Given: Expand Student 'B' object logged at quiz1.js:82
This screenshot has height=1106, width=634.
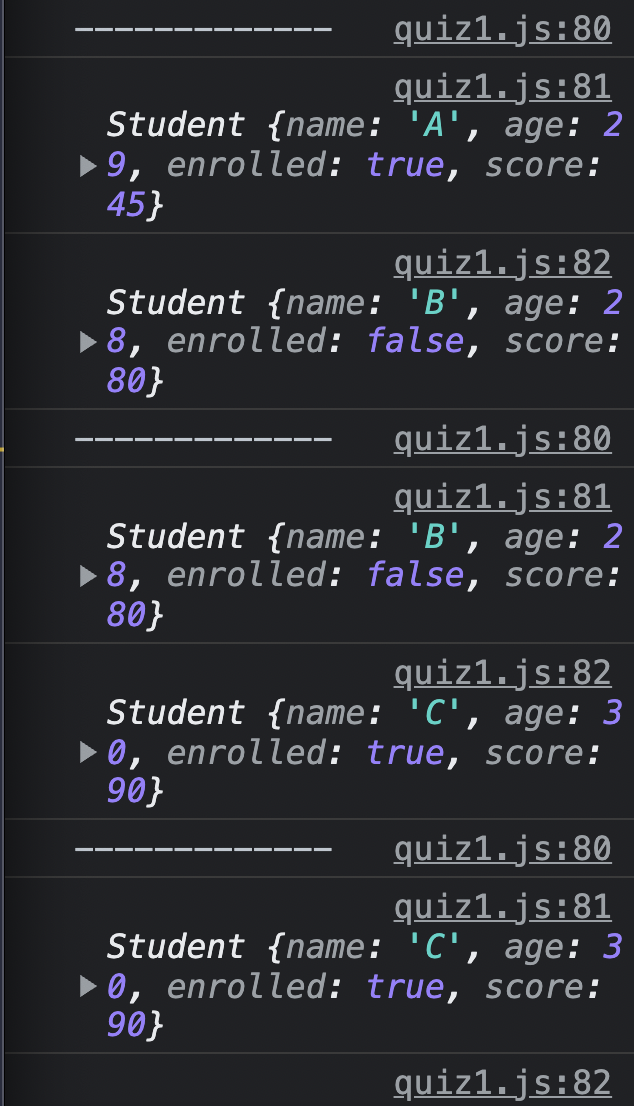Looking at the screenshot, I should 87,343.
